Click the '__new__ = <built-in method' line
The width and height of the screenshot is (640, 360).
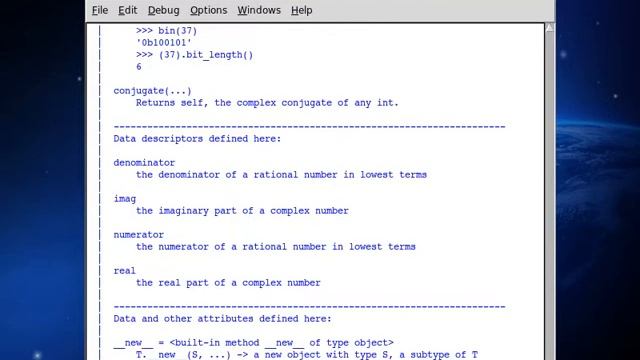[x=253, y=343]
